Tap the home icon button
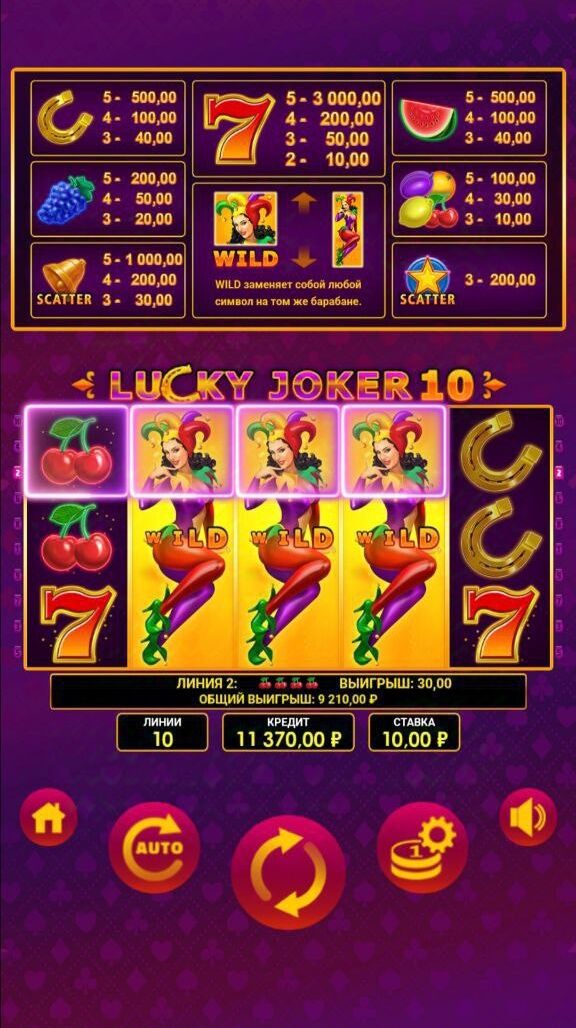The image size is (576, 1028). pyautogui.click(x=48, y=817)
